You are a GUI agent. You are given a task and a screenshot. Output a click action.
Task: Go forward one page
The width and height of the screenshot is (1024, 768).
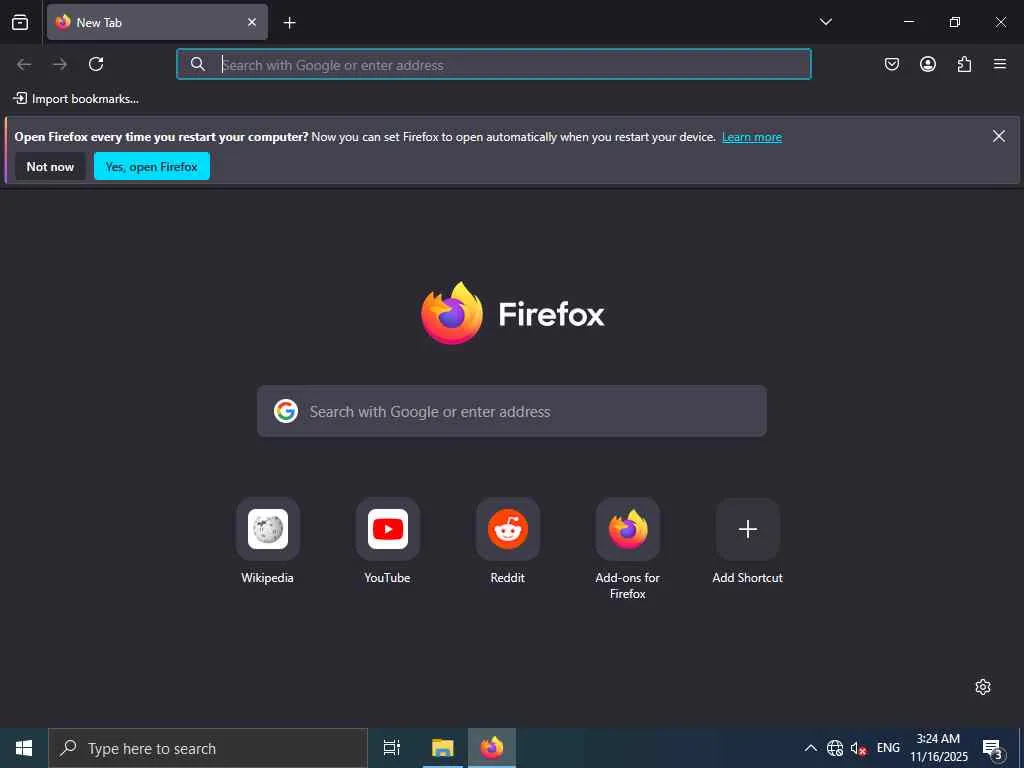click(x=60, y=64)
